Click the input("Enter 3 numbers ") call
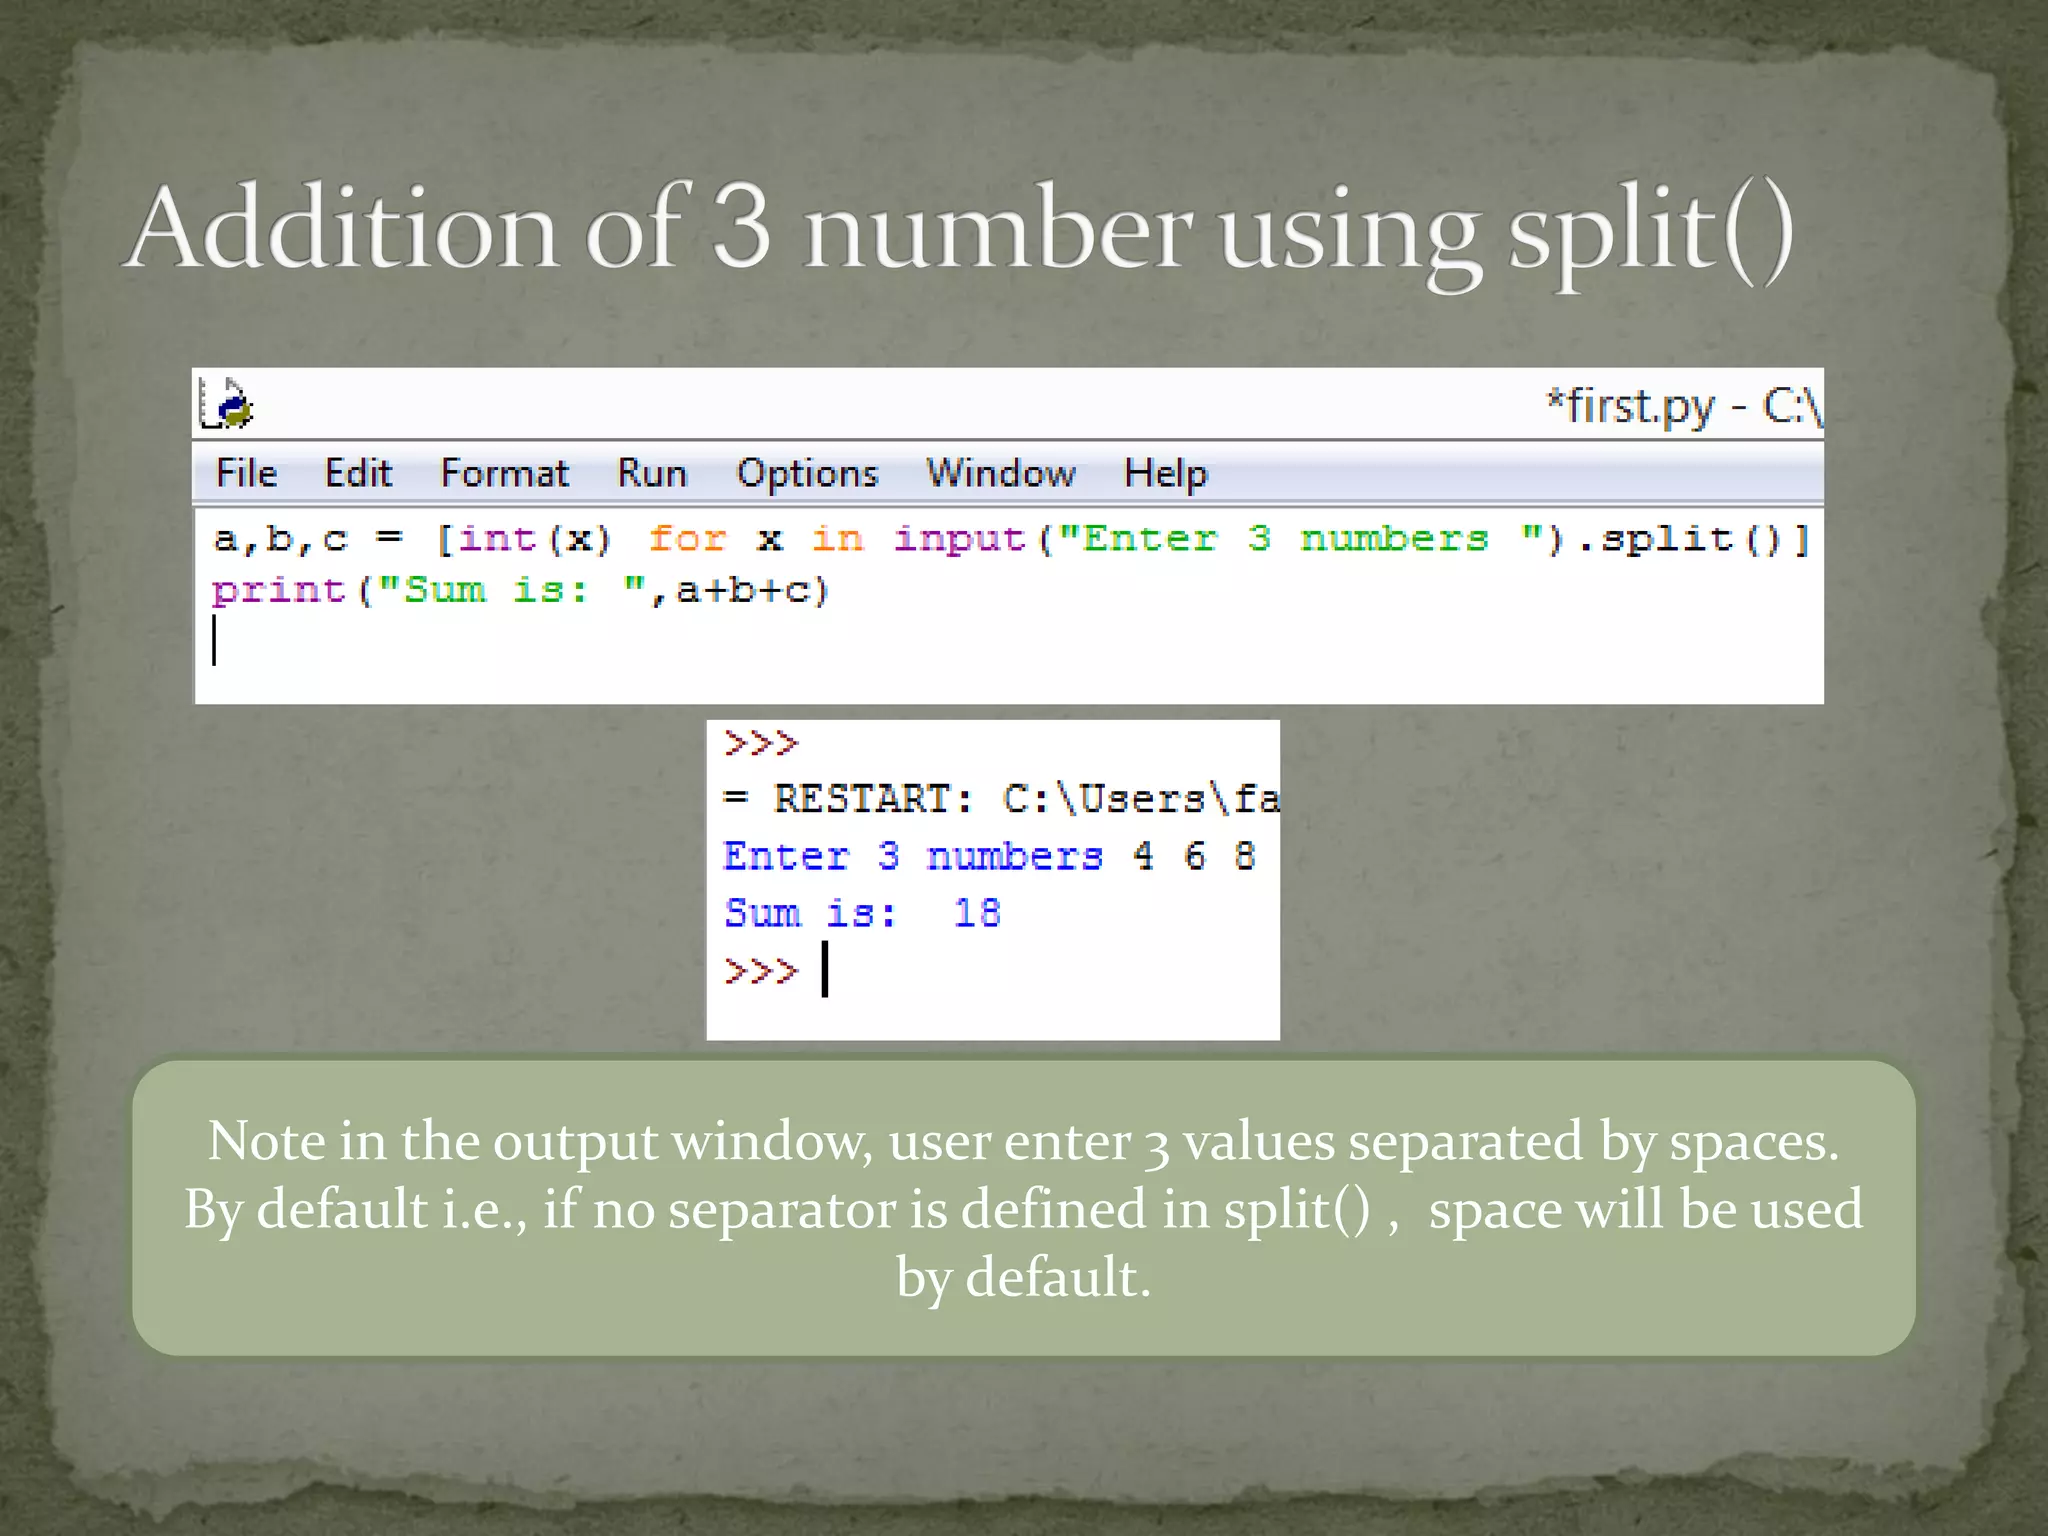Viewport: 2048px width, 1536px height. click(1228, 540)
